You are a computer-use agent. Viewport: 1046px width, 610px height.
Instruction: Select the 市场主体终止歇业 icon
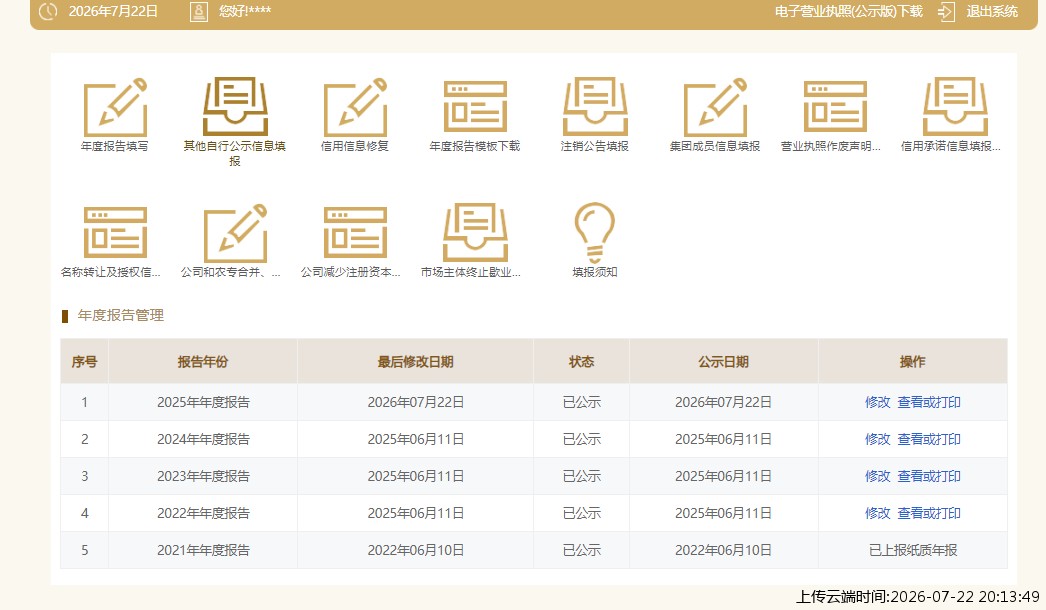[x=475, y=232]
